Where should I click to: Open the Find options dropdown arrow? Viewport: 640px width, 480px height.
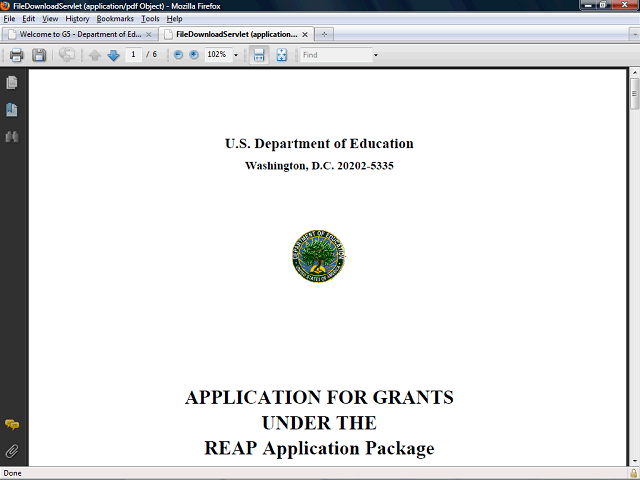(376, 55)
